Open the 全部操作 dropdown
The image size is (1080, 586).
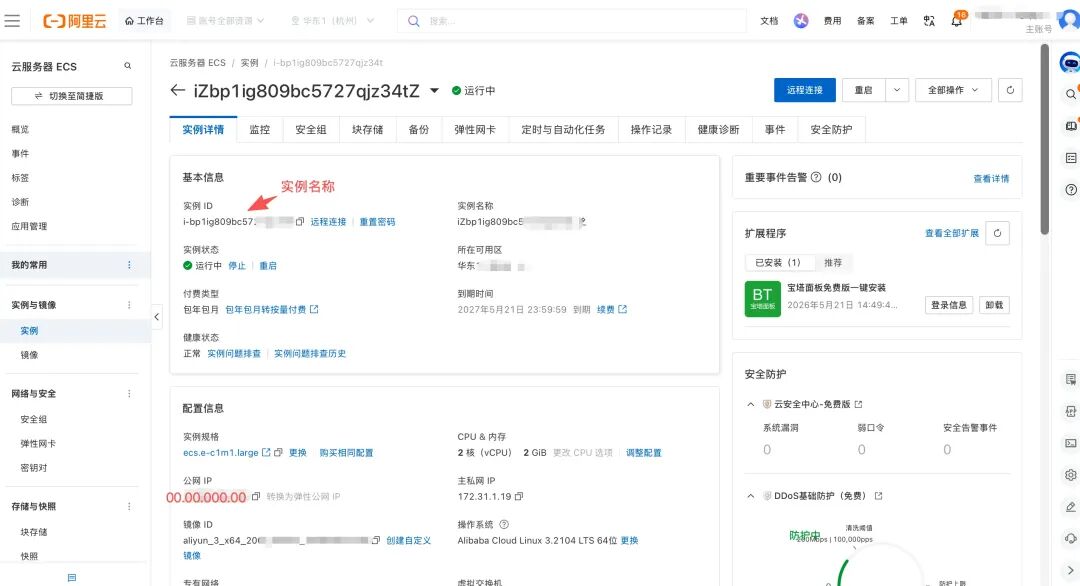(x=953, y=90)
